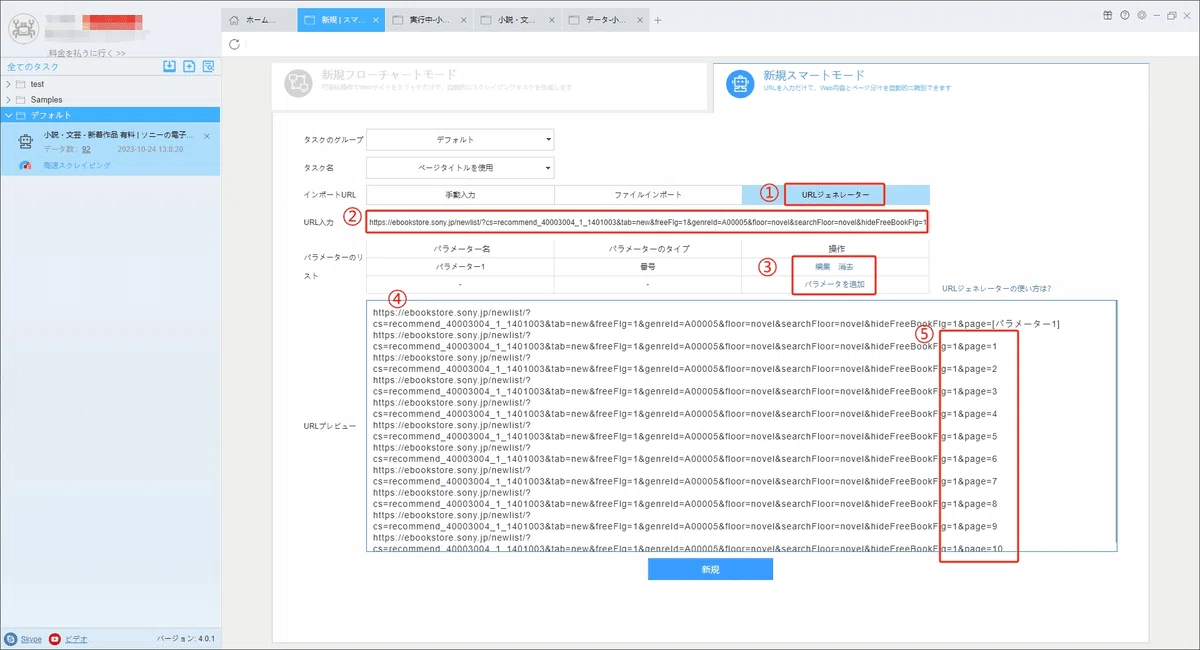
Task: Expand the Samples folder
Action: coord(9,100)
